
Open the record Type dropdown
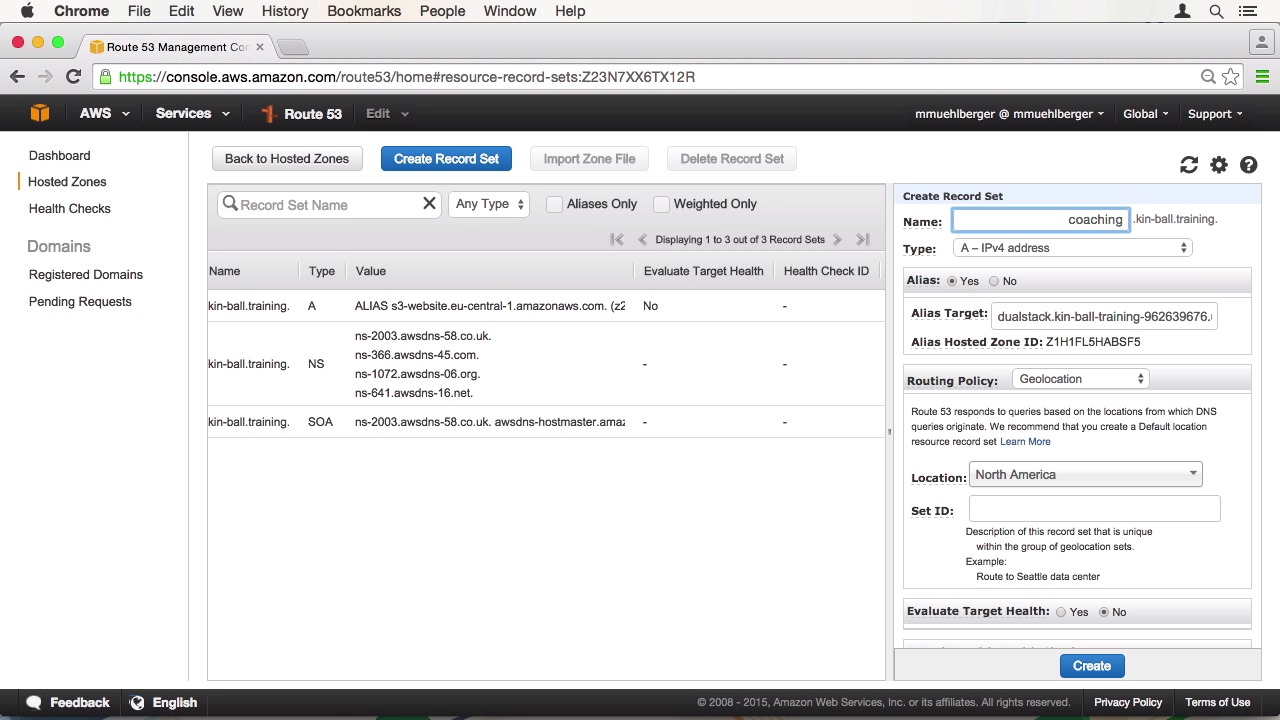(x=1072, y=248)
